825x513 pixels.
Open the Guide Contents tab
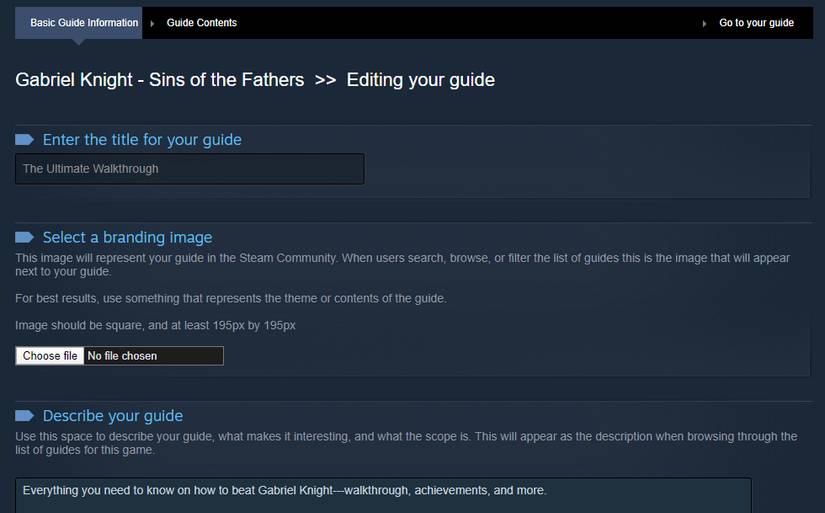tap(202, 23)
